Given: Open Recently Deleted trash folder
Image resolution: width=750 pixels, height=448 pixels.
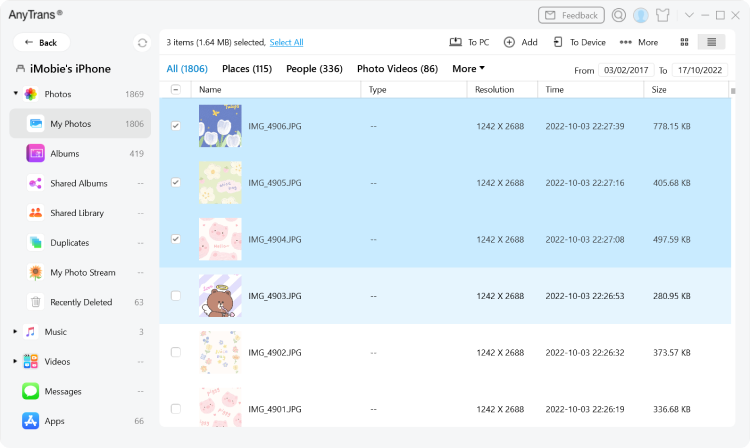Looking at the screenshot, I should click(x=81, y=302).
